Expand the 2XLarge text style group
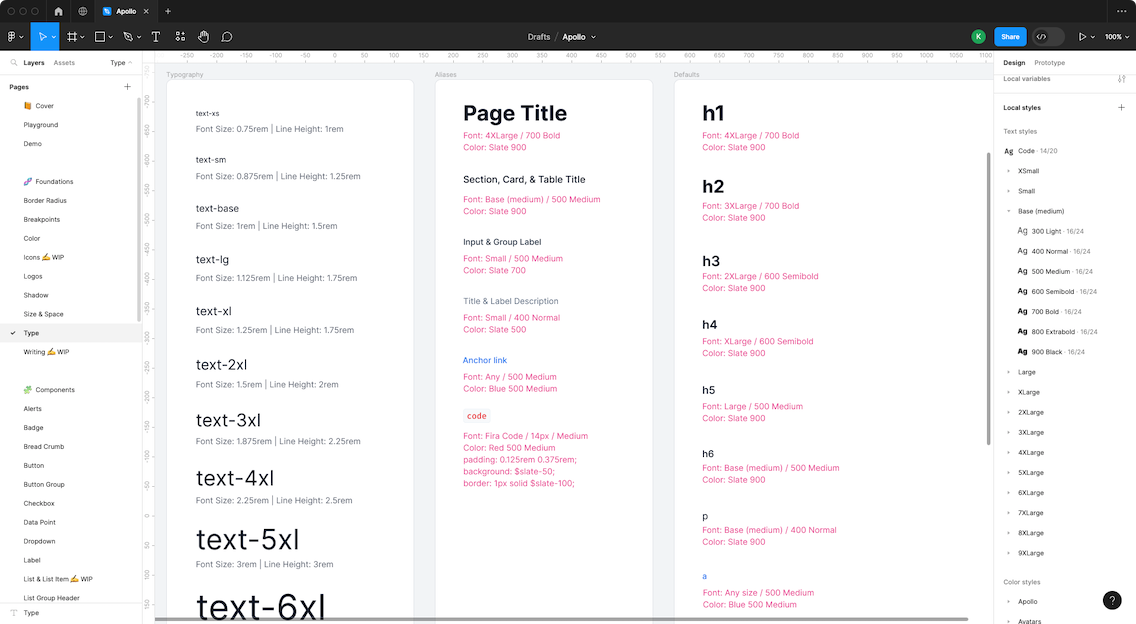1136x624 pixels. coord(1008,412)
